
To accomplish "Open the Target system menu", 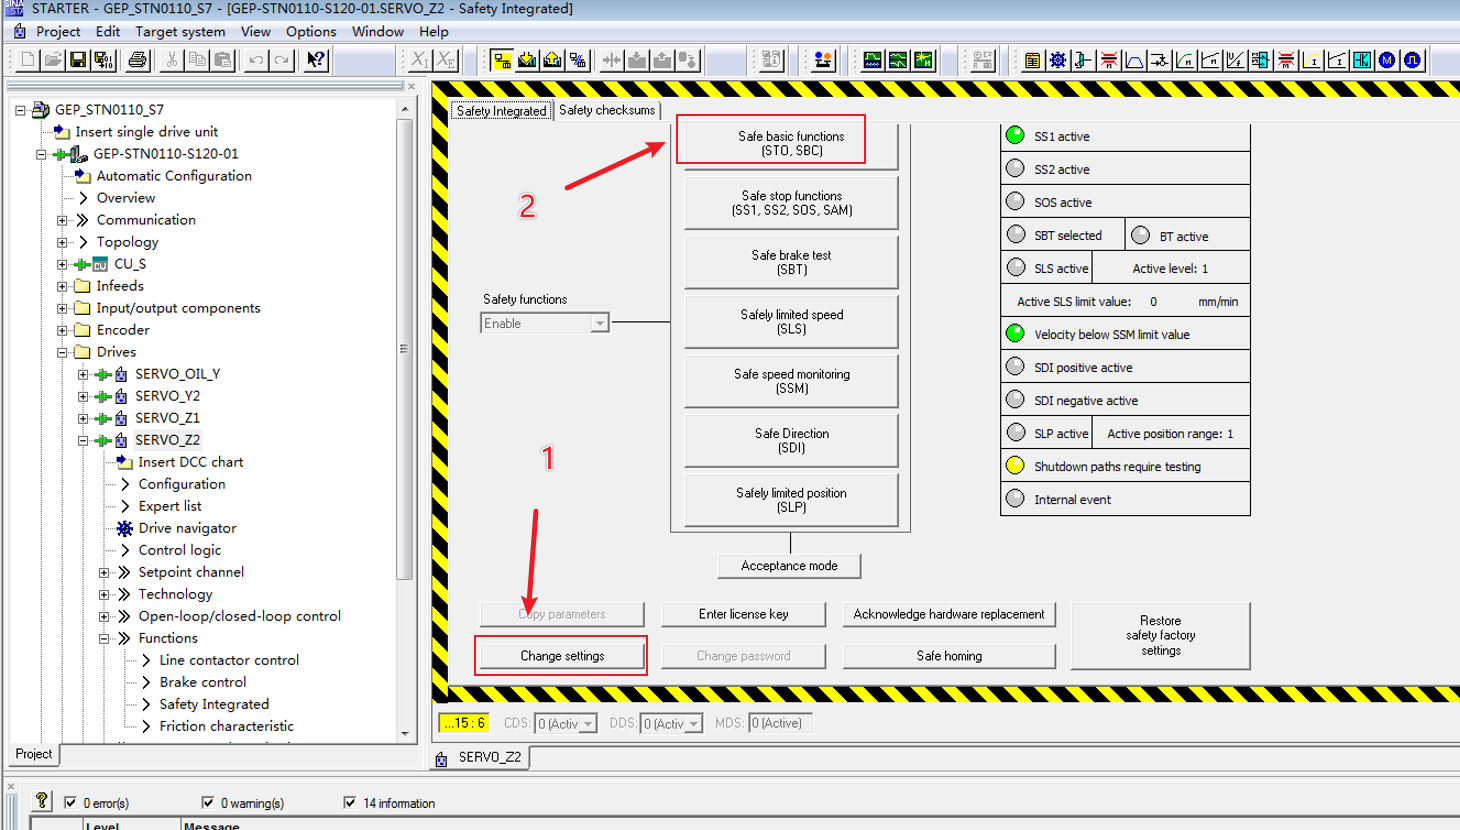I will click(180, 32).
